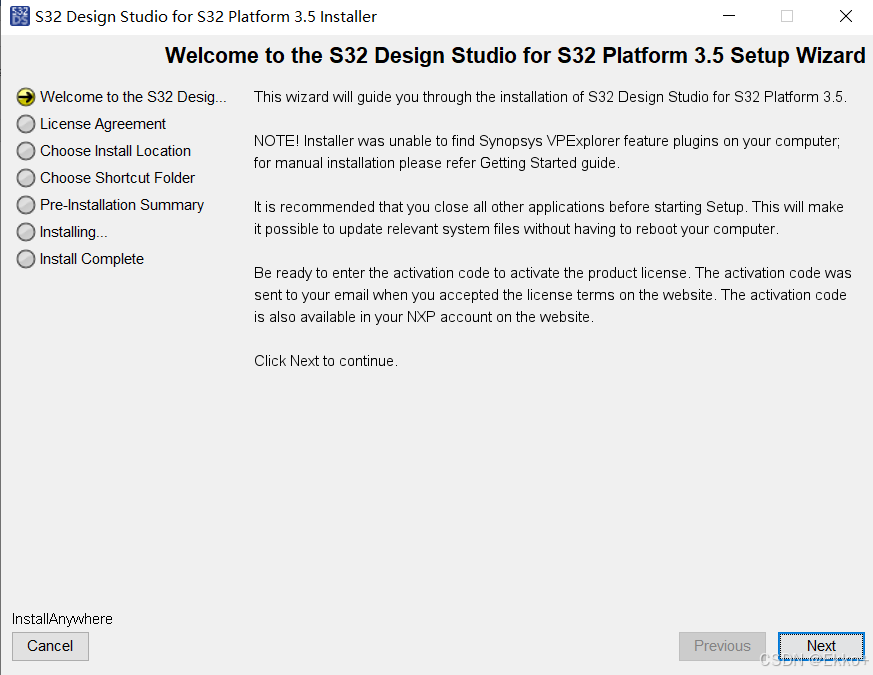Screen dimensions: 873x675
Task: Select the 'Installing...' step label
Action: click(73, 232)
